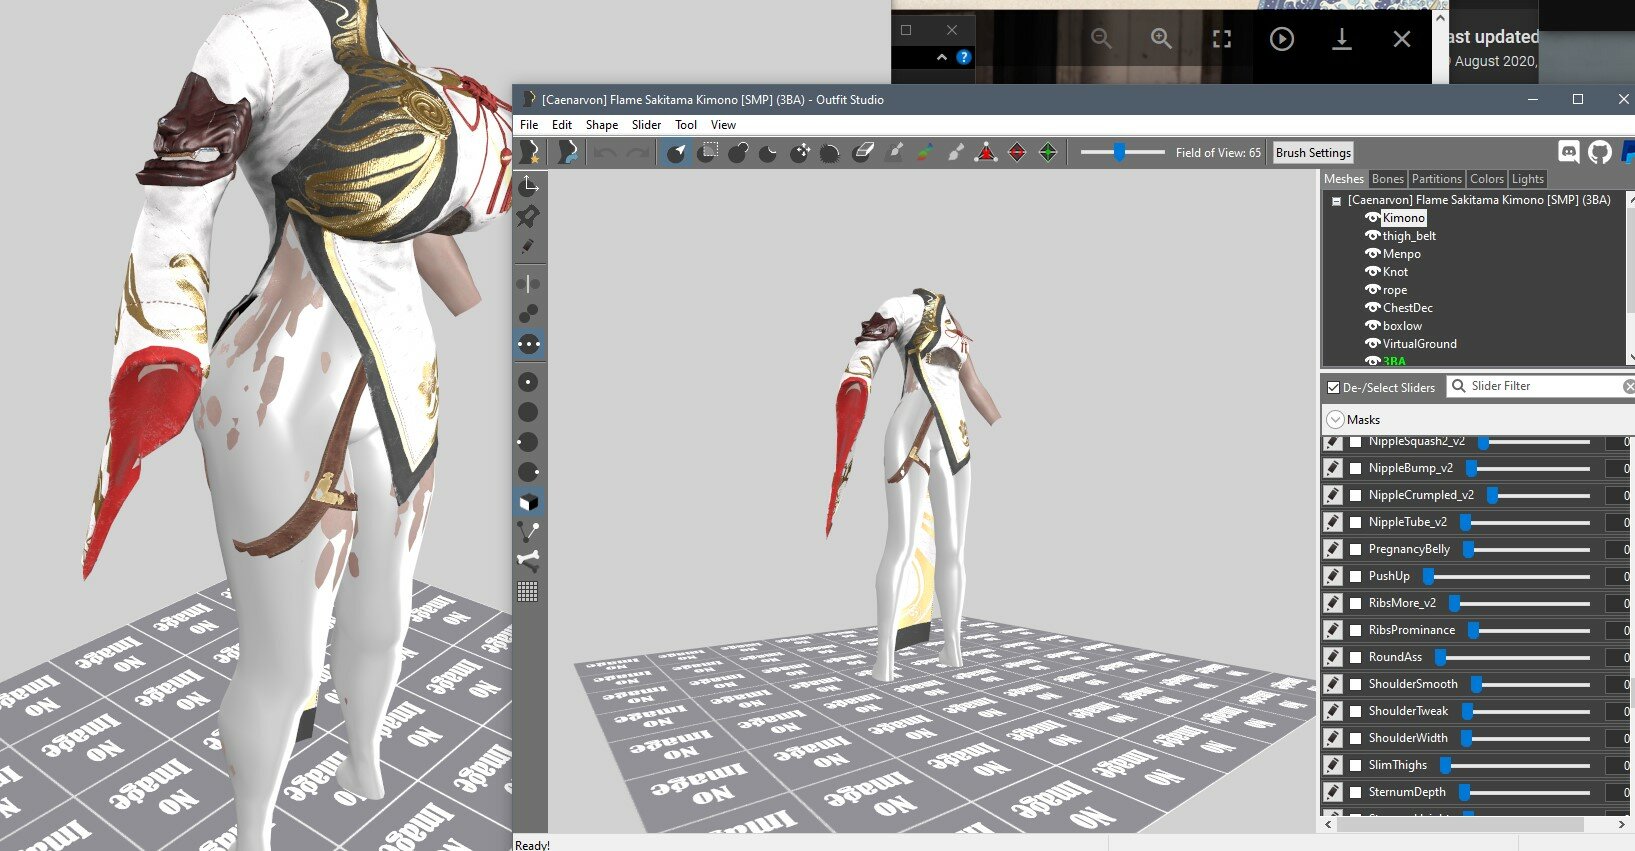
Task: Open the Discord link icon
Action: pyautogui.click(x=1569, y=152)
